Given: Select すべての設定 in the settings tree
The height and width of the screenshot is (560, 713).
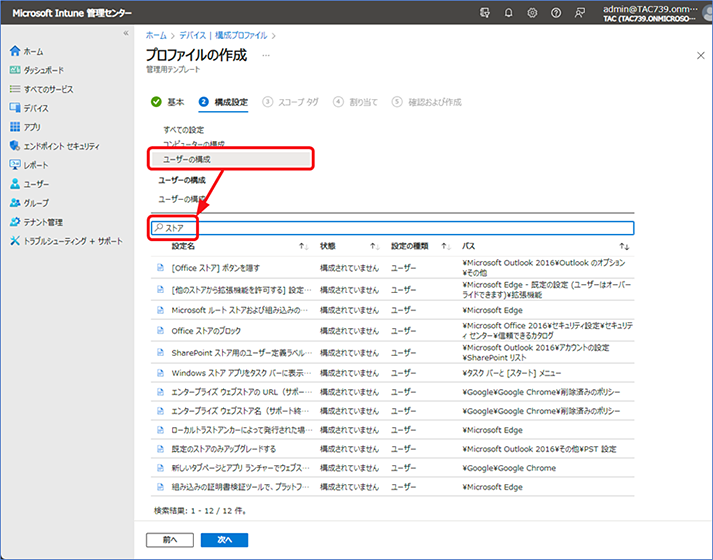Looking at the screenshot, I should (184, 130).
